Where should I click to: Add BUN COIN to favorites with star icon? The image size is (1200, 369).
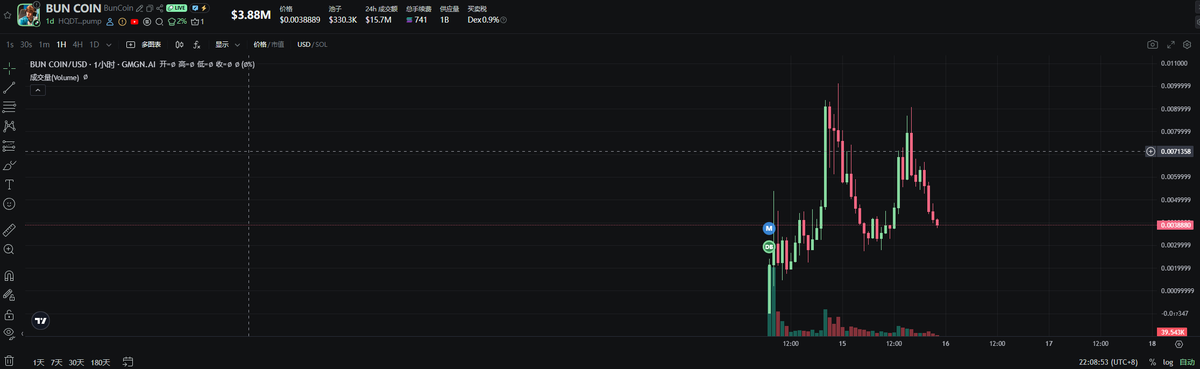pos(8,15)
